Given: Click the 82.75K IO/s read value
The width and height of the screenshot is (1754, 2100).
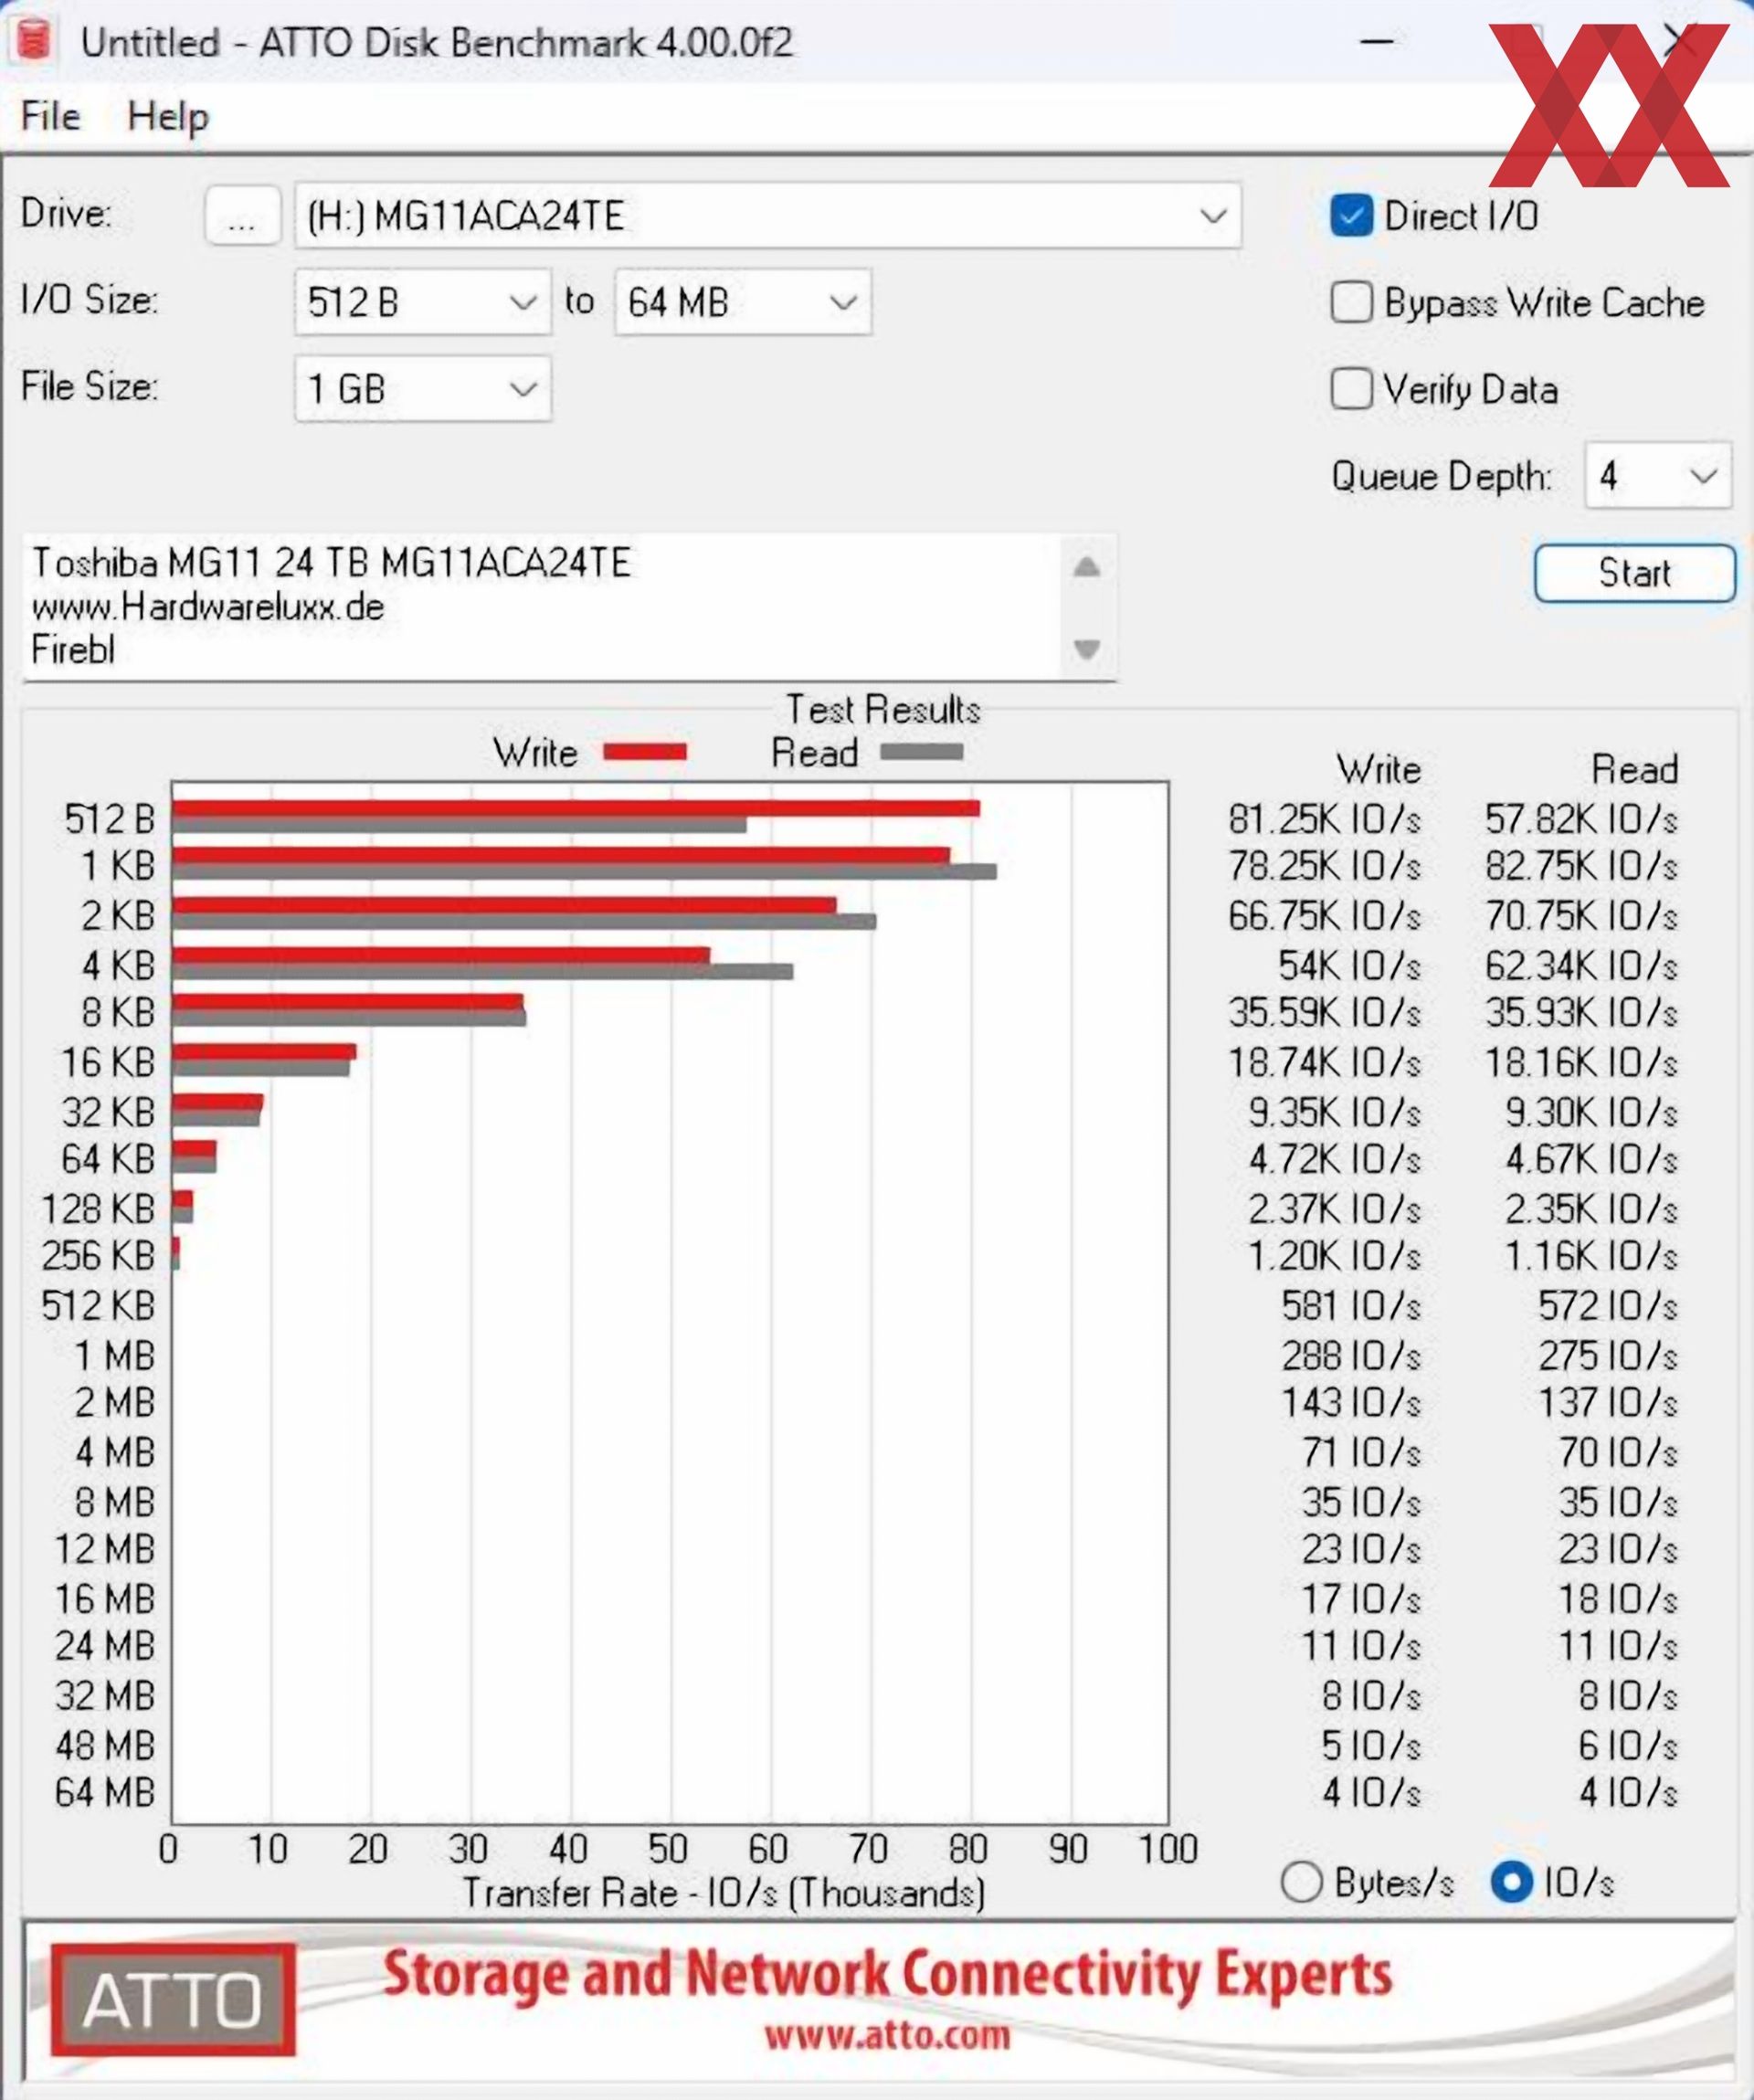Looking at the screenshot, I should [x=1580, y=867].
